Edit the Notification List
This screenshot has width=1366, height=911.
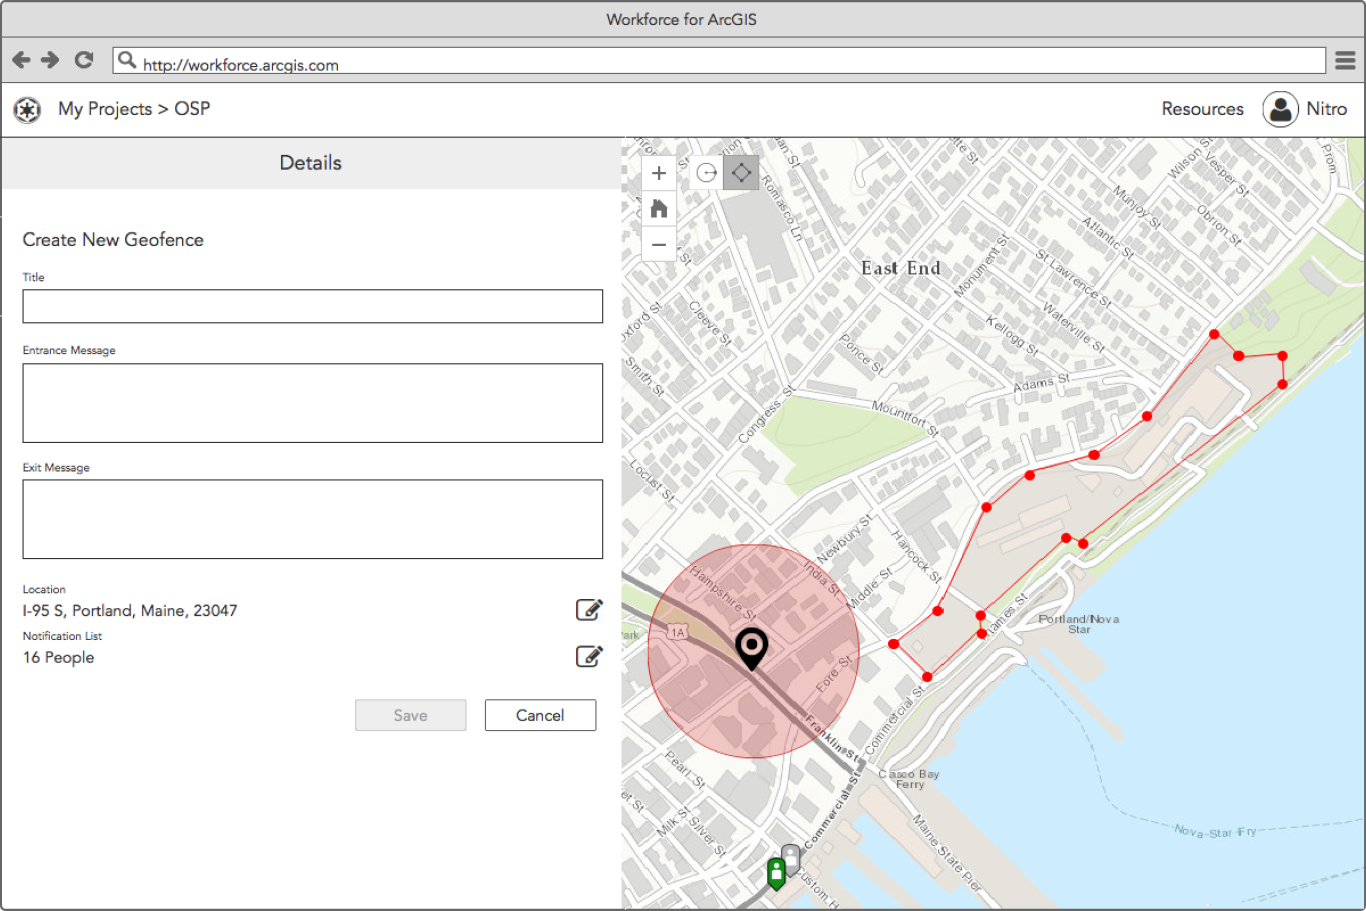point(589,656)
